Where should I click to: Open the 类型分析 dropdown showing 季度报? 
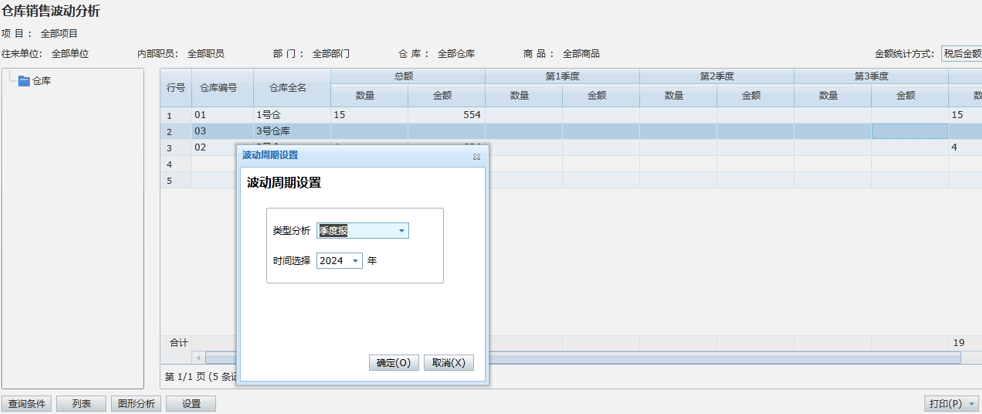pos(402,231)
